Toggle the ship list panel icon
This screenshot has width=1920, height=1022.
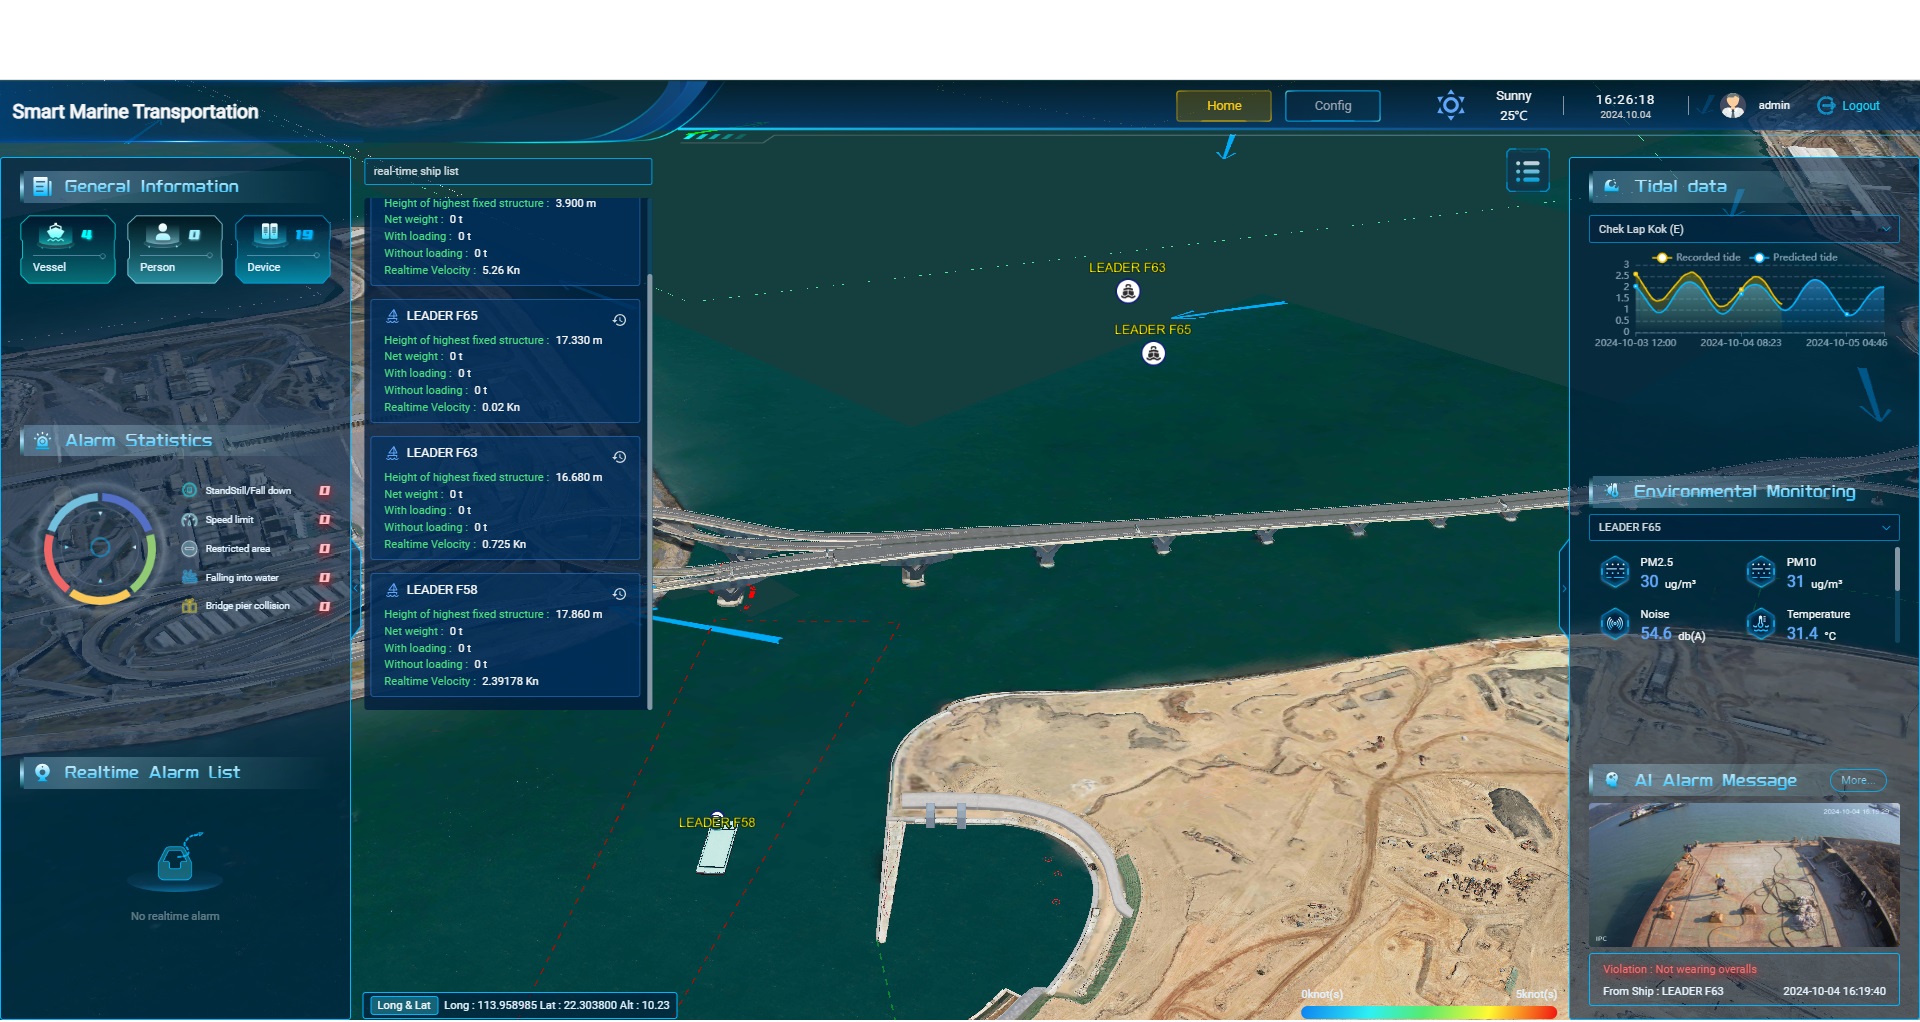[1527, 171]
